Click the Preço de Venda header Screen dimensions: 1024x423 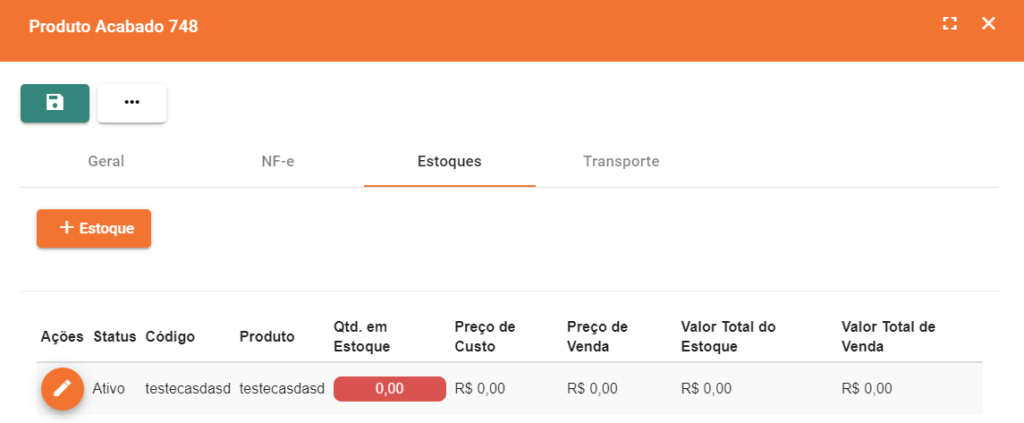(x=597, y=337)
